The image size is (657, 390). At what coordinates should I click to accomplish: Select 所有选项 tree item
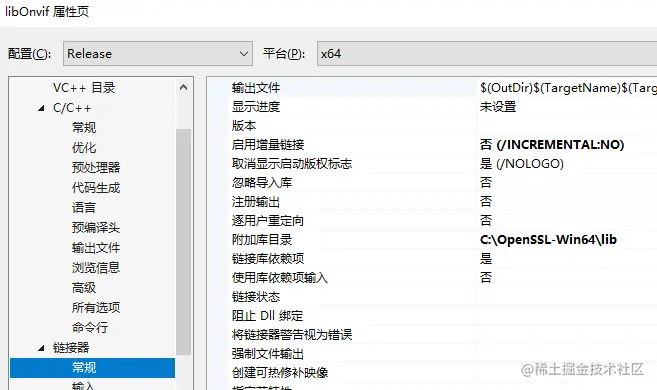point(96,307)
